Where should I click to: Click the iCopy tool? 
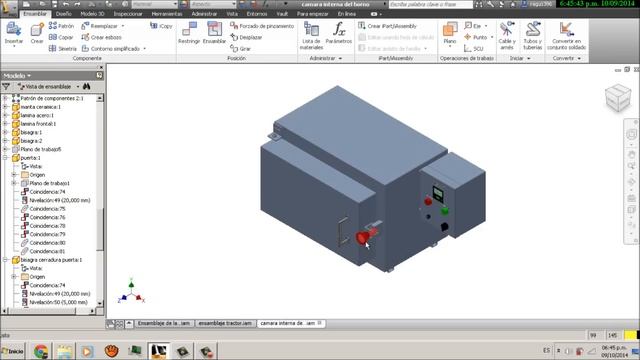(161, 26)
